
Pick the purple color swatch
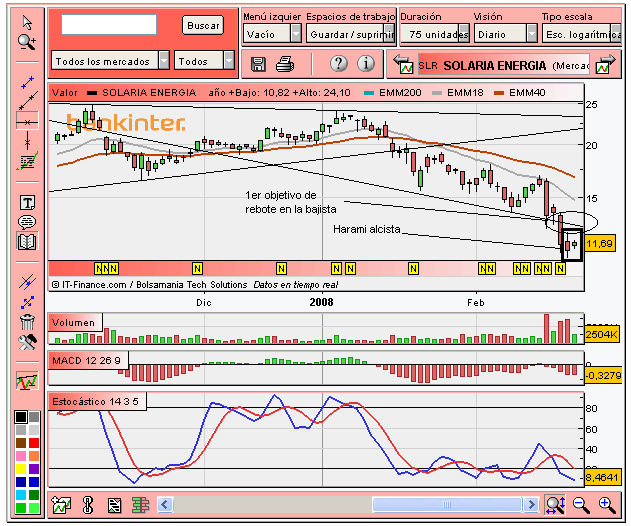pyautogui.click(x=34, y=469)
